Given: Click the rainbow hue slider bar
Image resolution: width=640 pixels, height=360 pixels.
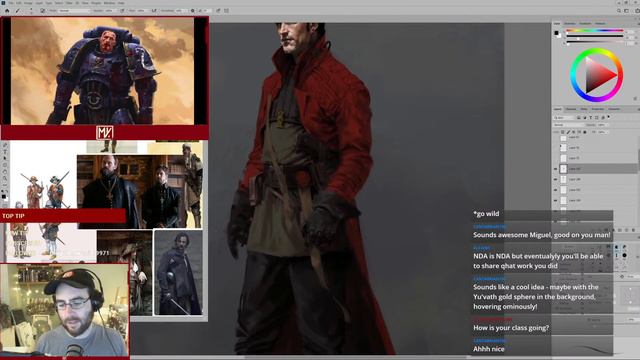Looking at the screenshot, I should click(595, 30).
